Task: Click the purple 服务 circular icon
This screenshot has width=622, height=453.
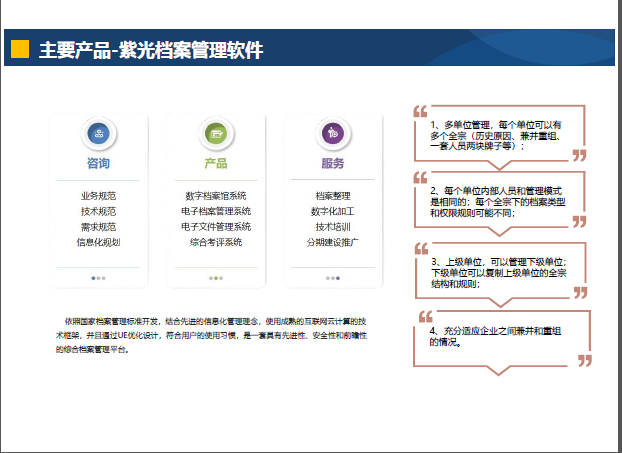Action: click(x=333, y=133)
